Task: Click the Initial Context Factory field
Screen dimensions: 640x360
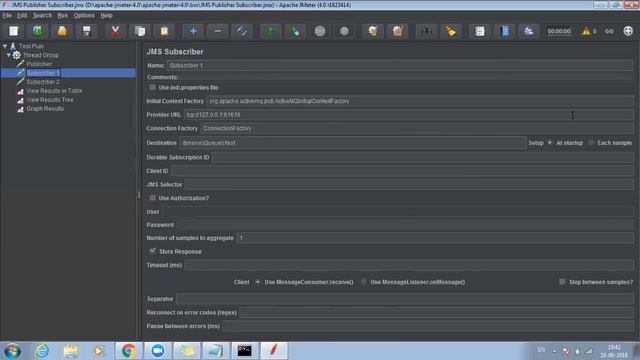Action: click(x=420, y=101)
